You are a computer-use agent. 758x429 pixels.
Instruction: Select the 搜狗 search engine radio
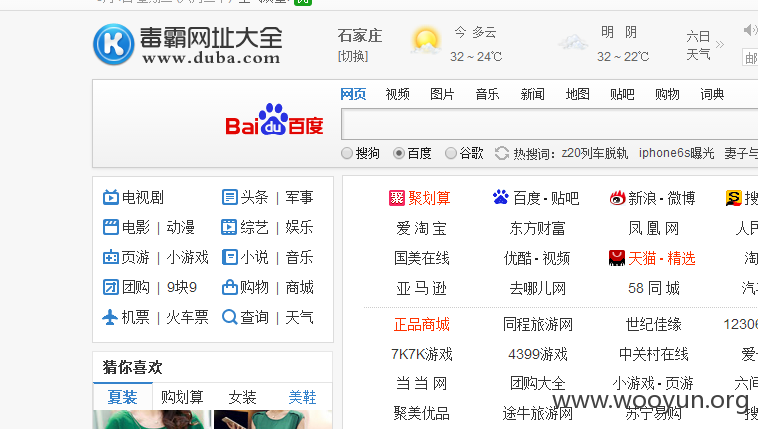(x=347, y=153)
